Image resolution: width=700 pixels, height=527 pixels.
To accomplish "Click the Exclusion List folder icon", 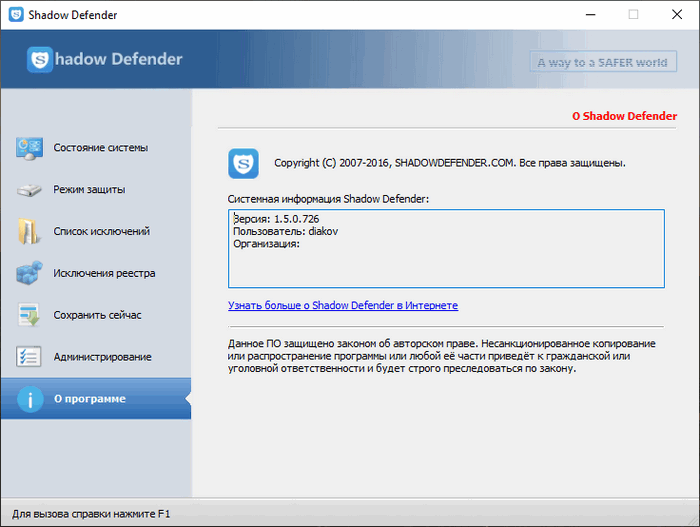I will click(29, 231).
